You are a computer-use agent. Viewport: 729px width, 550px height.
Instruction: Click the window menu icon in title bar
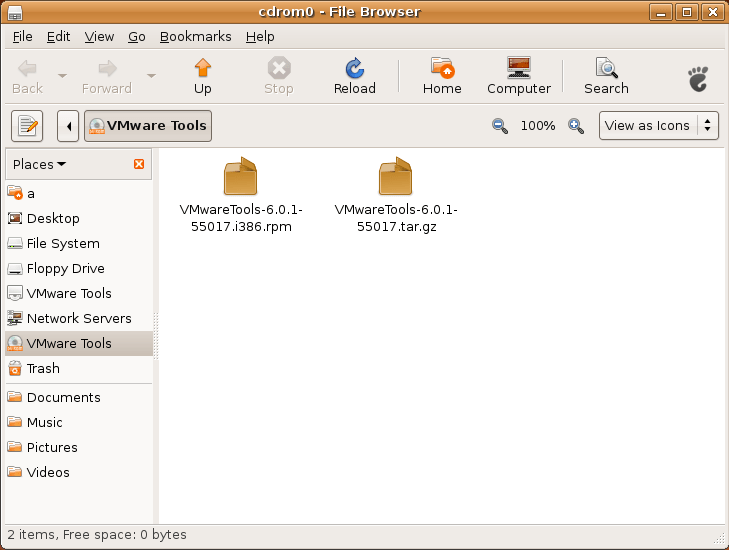click(15, 13)
